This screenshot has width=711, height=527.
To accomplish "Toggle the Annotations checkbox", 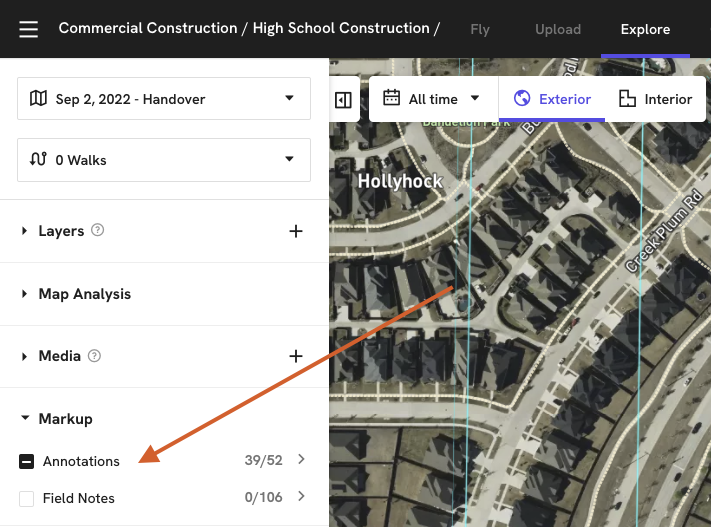I will (26, 461).
